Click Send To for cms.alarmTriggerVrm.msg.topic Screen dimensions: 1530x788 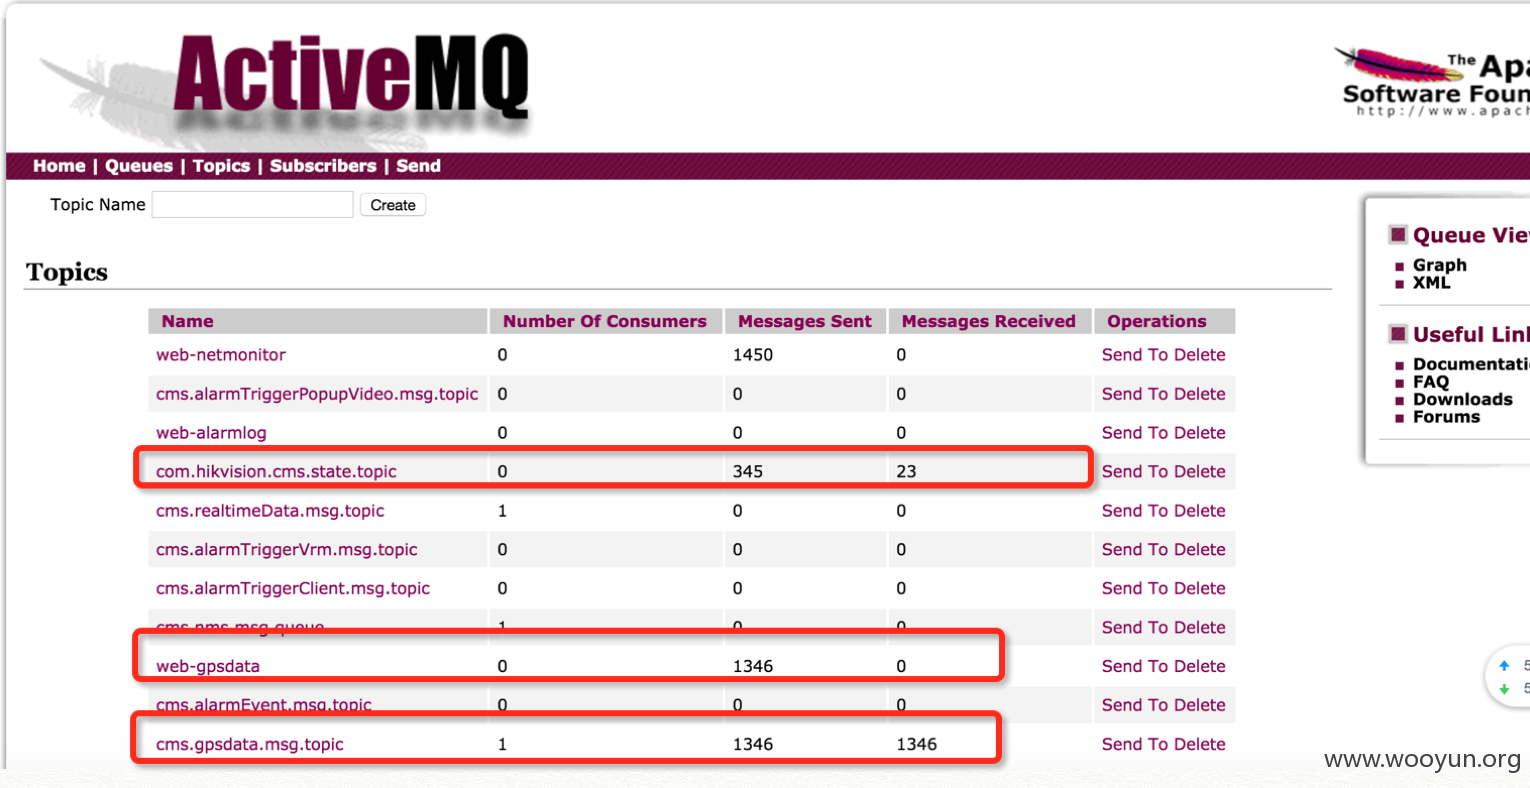[x=1136, y=550]
